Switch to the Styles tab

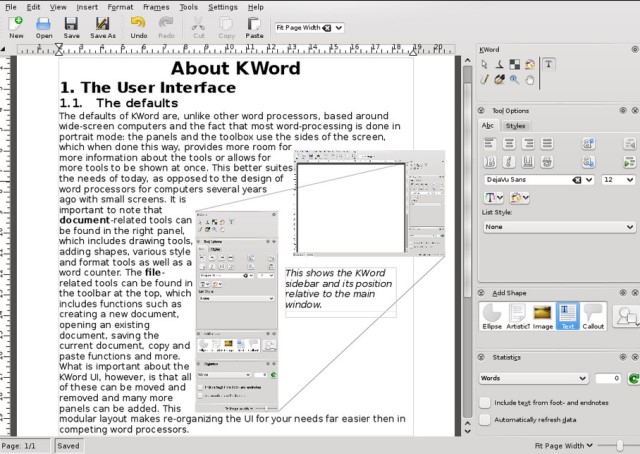click(515, 126)
